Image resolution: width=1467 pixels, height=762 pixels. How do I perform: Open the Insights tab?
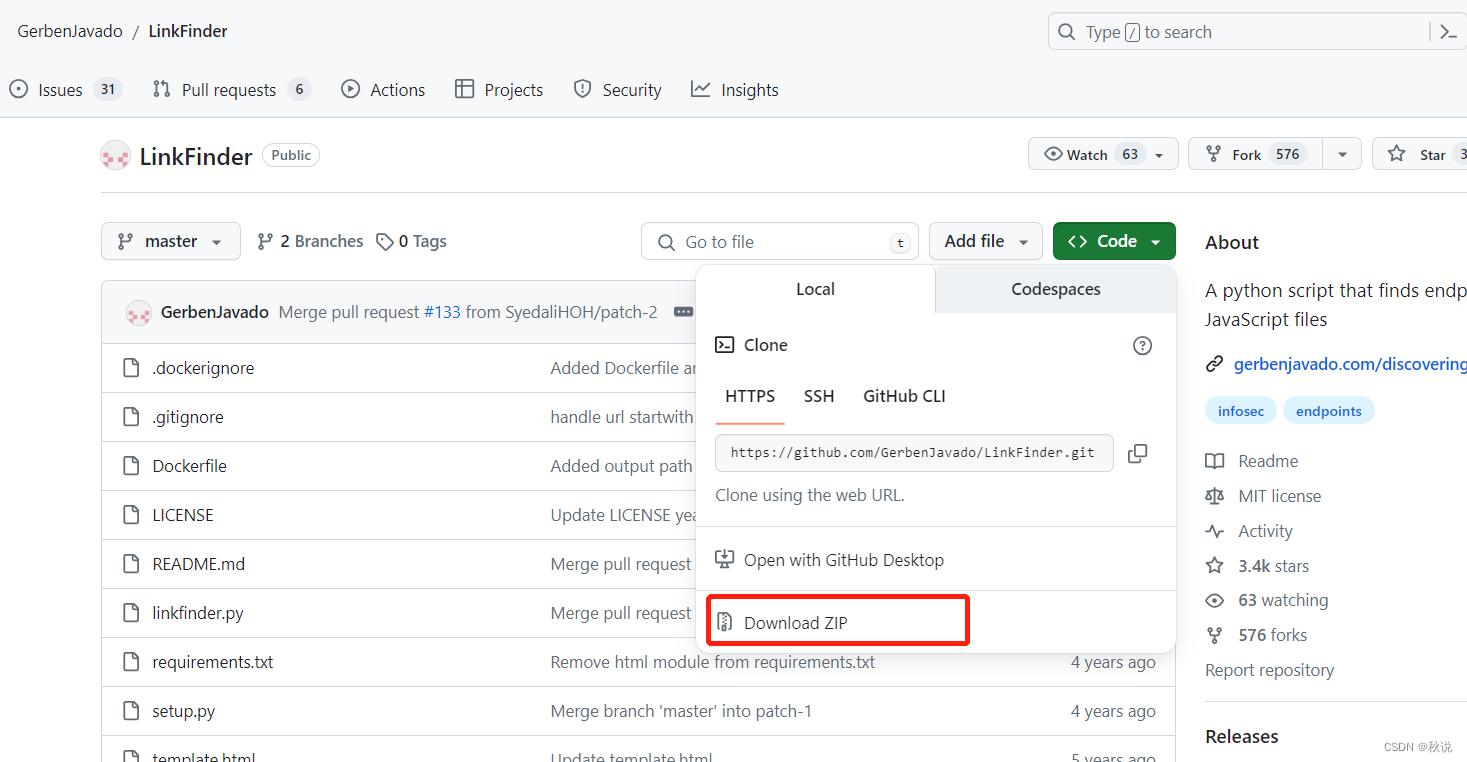click(x=734, y=90)
